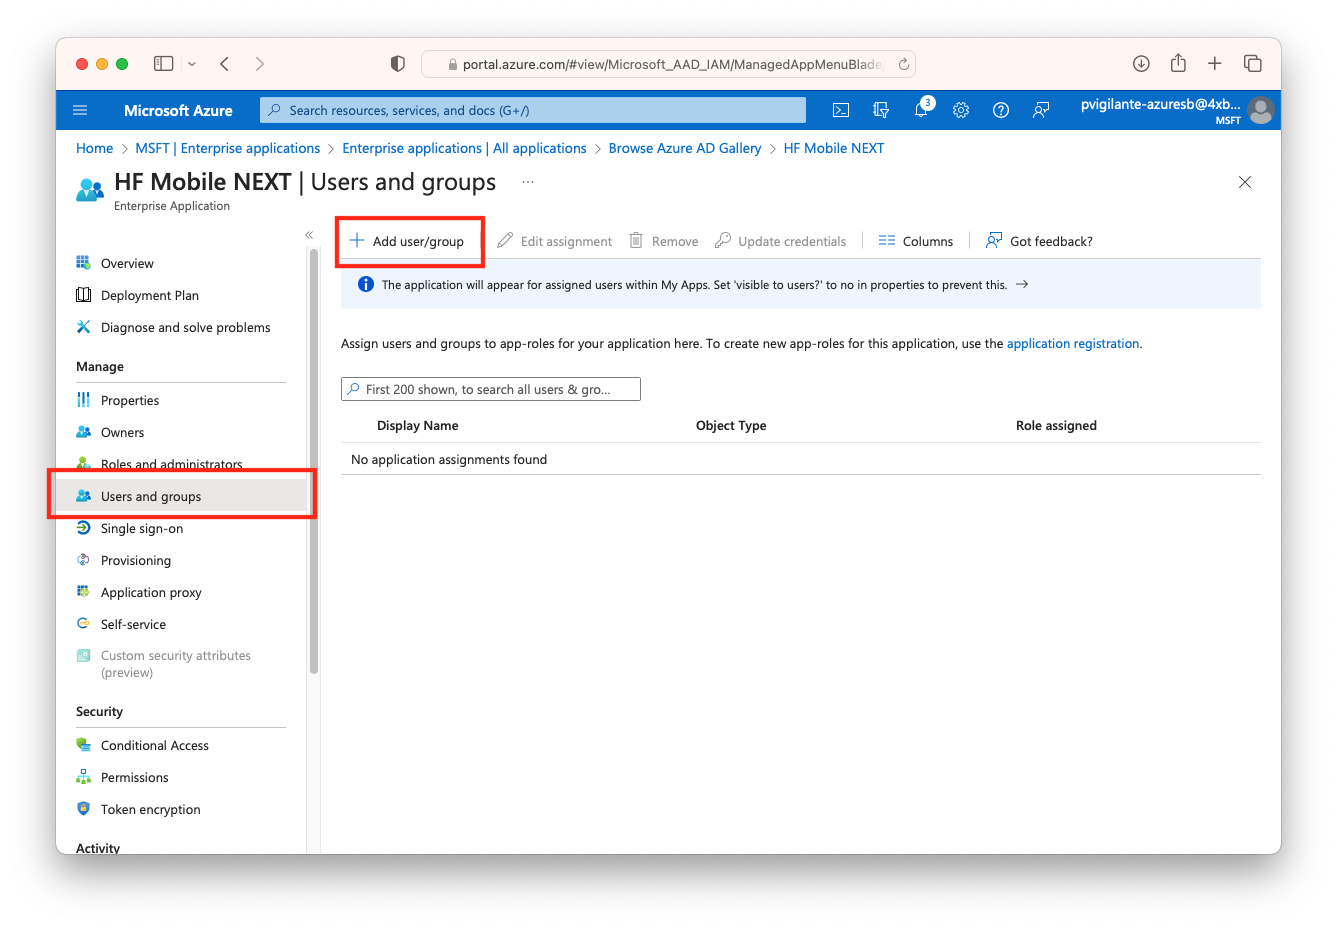
Task: Open the notifications bell
Action: pyautogui.click(x=921, y=110)
